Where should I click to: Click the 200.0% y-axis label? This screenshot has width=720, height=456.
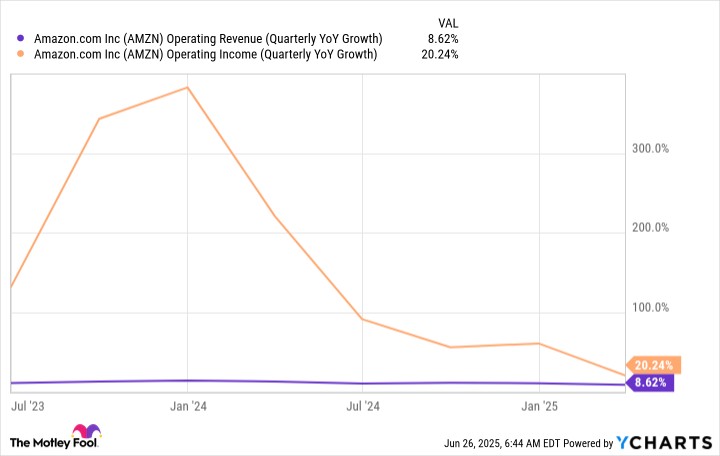tap(650, 227)
